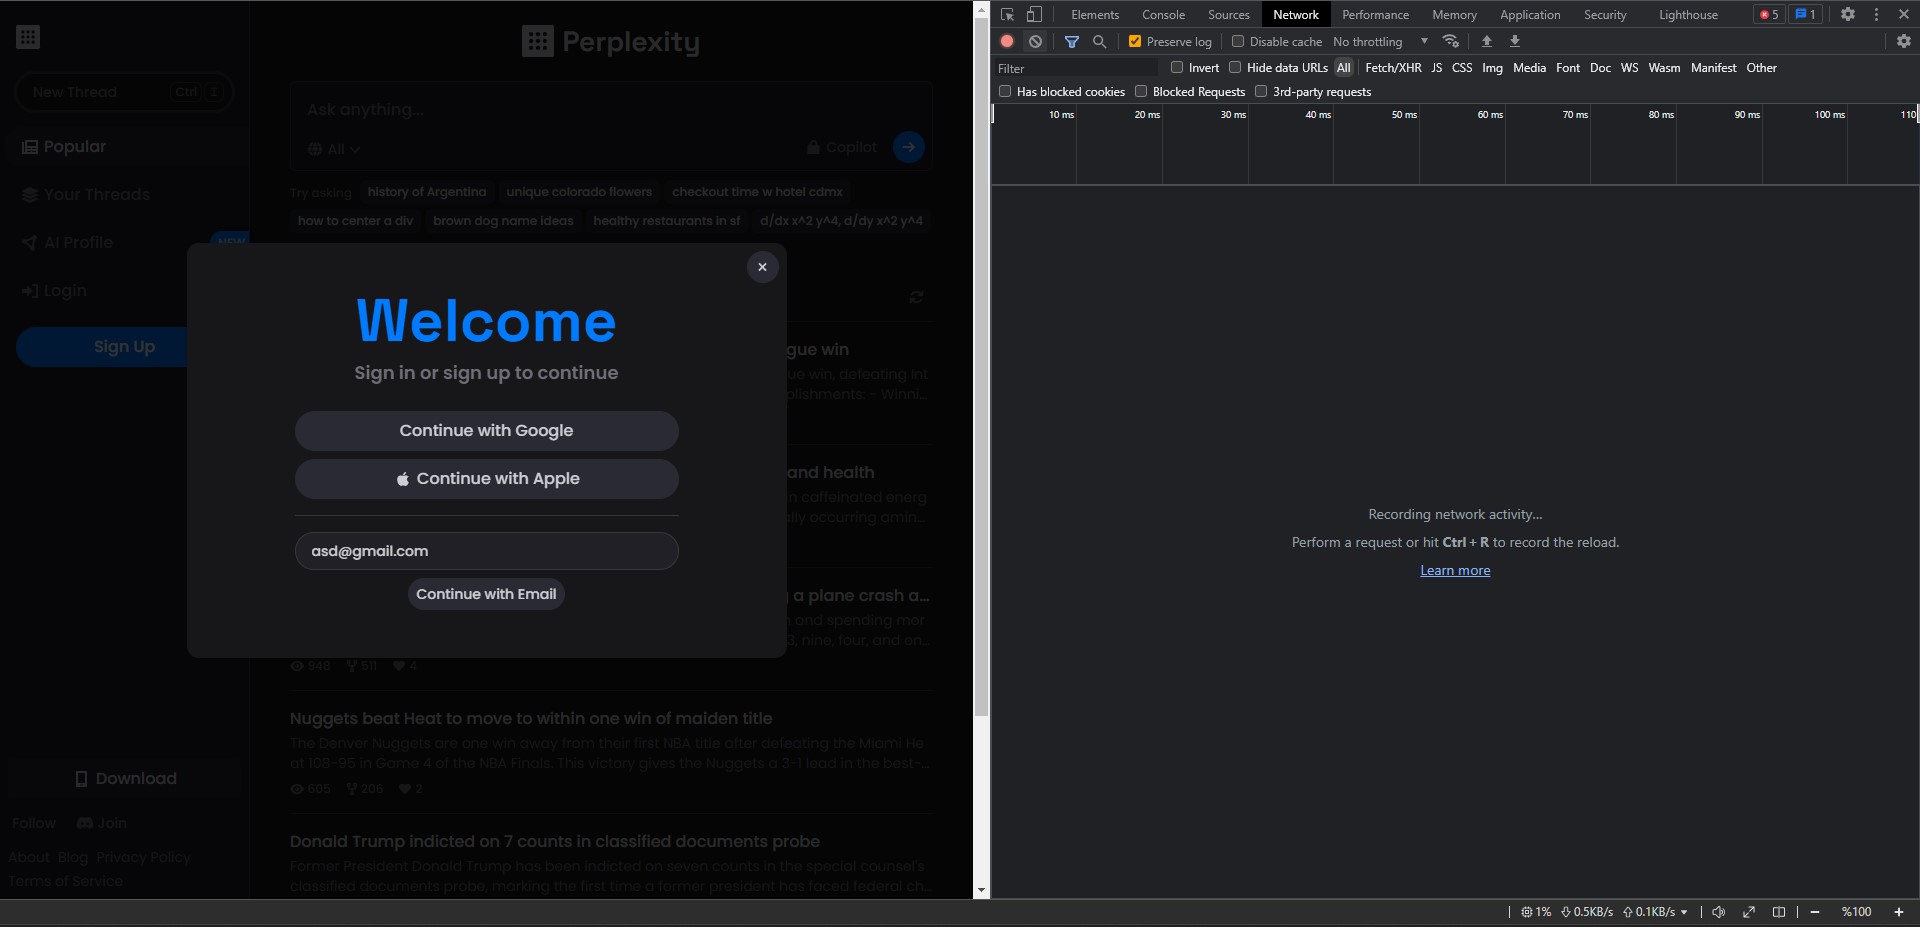The image size is (1920, 927).
Task: Enable Disable cache checkbox
Action: [1238, 41]
